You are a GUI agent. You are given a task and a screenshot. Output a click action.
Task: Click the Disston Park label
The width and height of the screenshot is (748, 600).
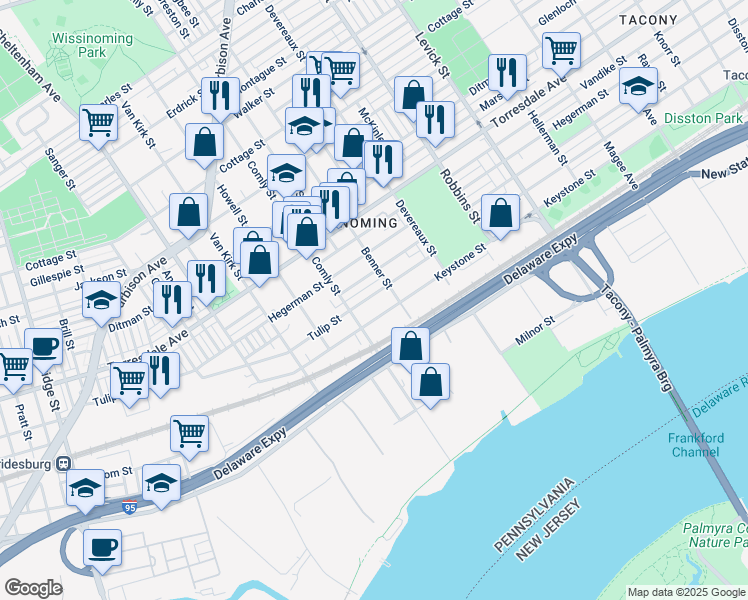coord(703,118)
